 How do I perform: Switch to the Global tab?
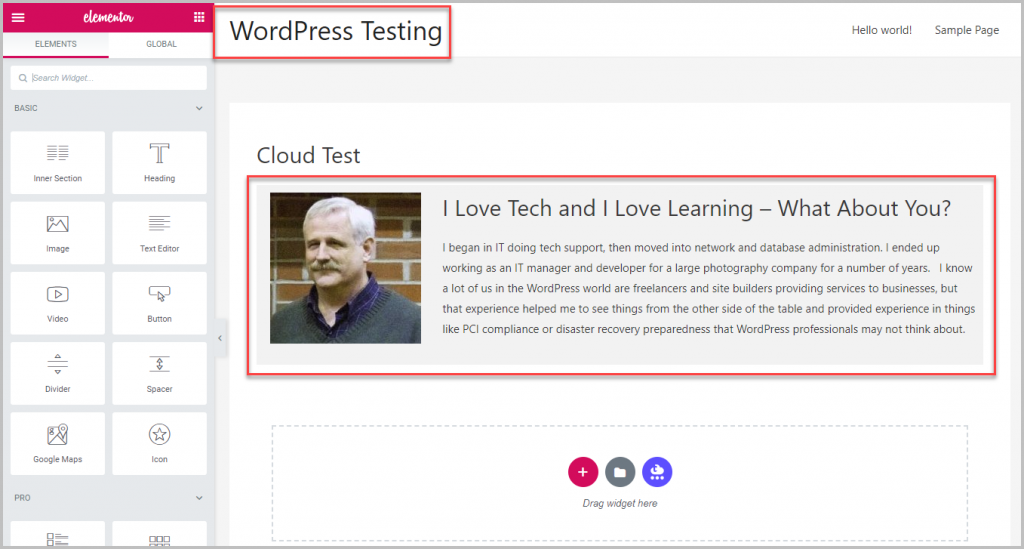pyautogui.click(x=161, y=44)
